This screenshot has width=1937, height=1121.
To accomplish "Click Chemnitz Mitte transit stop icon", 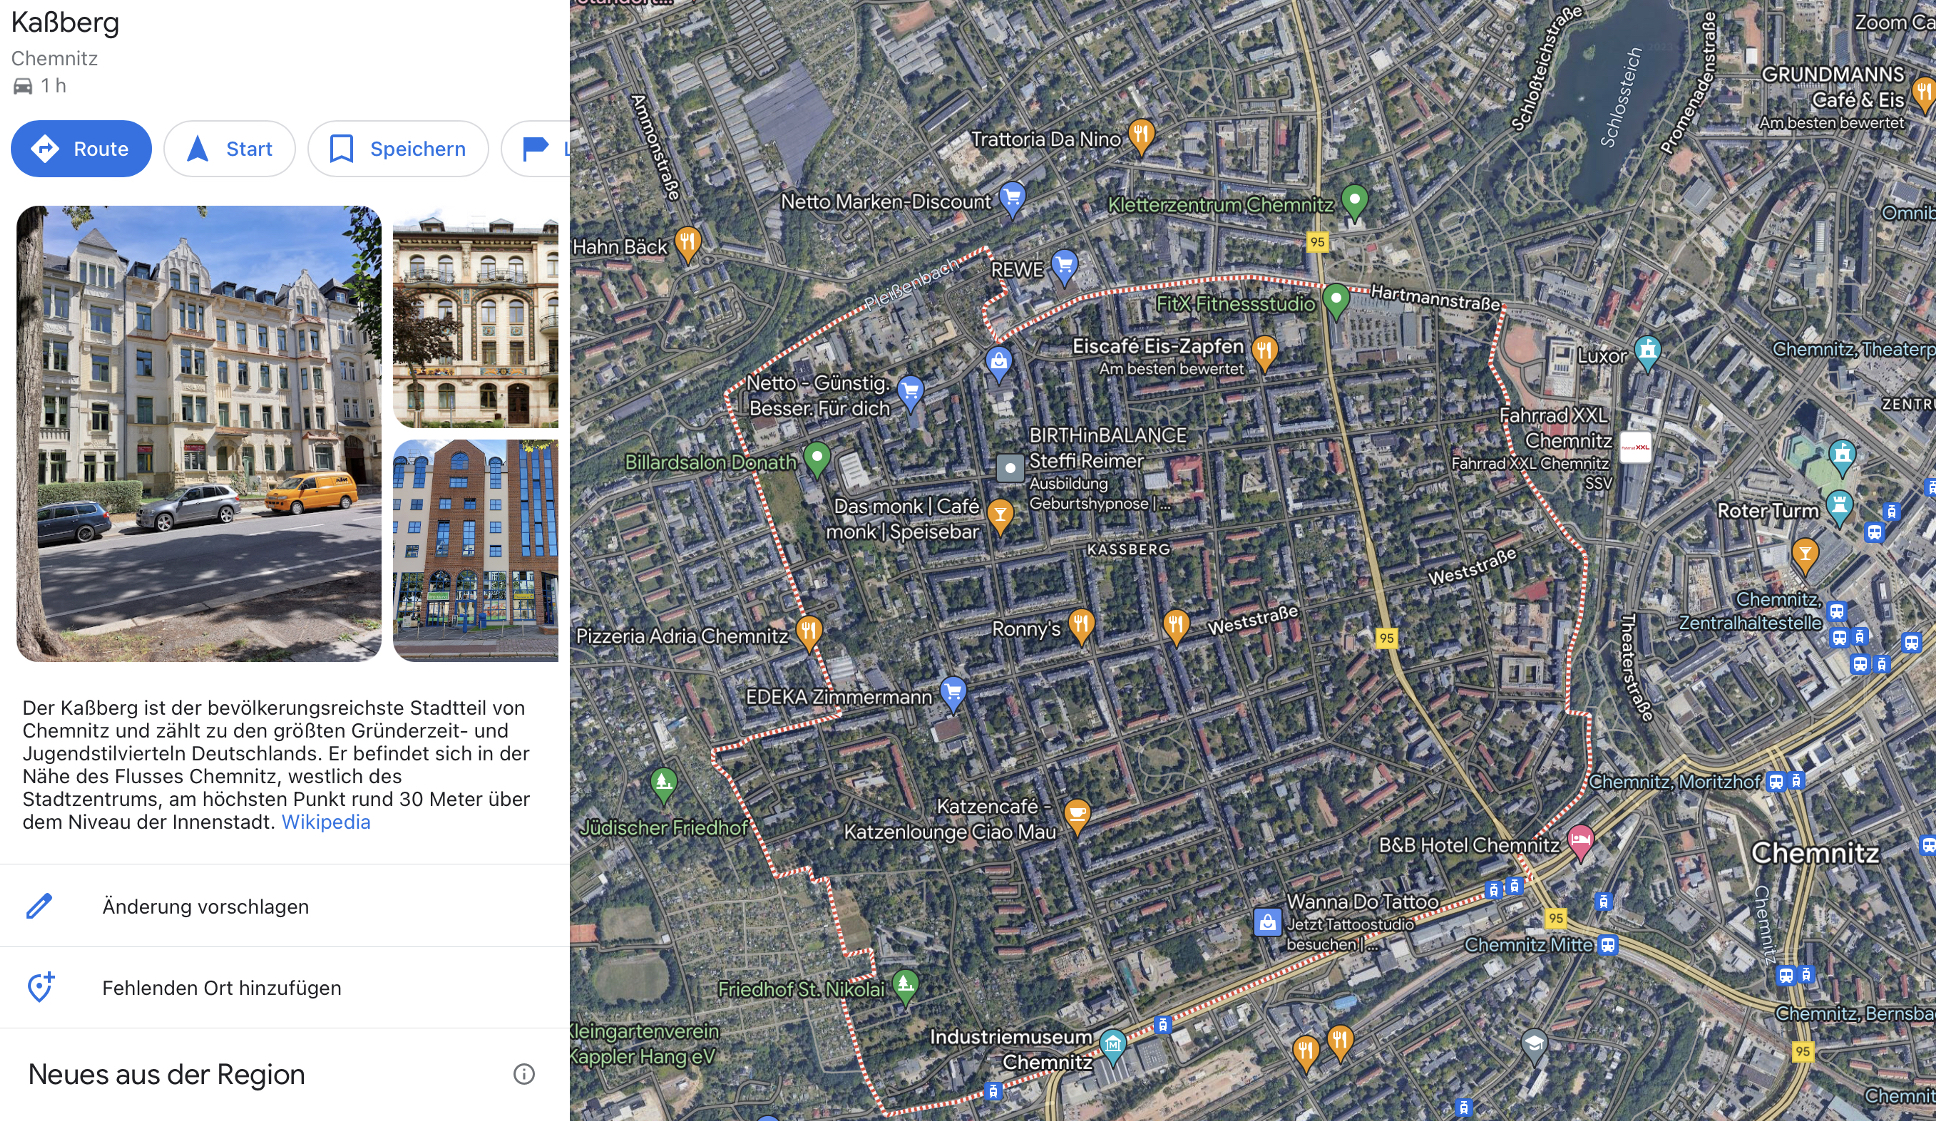I will click(1607, 945).
